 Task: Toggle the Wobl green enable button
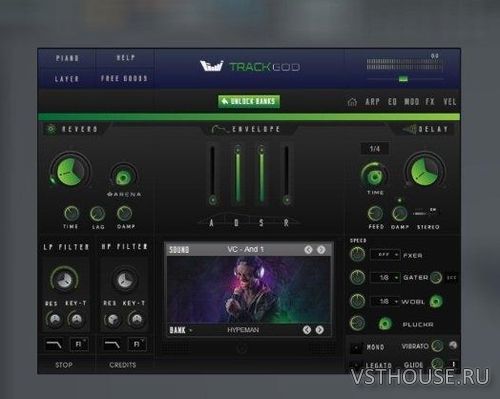(x=436, y=301)
